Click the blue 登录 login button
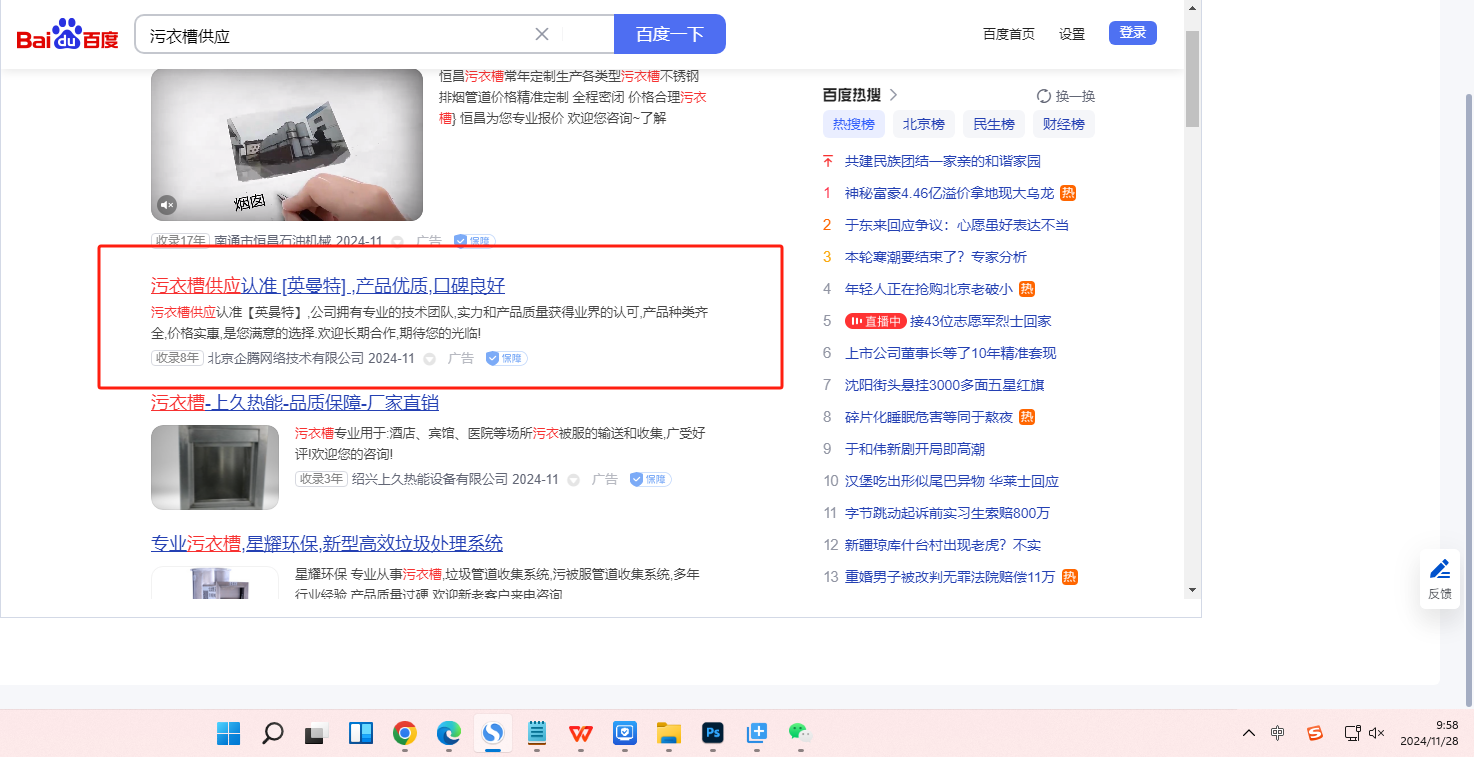Image resolution: width=1474 pixels, height=757 pixels. (x=1132, y=33)
